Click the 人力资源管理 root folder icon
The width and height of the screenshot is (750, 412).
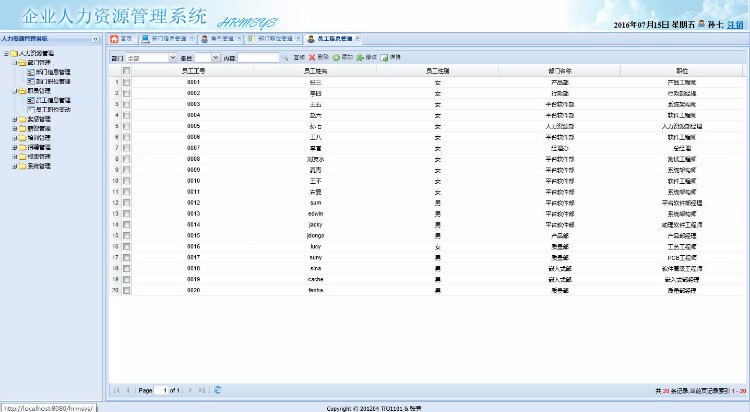[x=14, y=53]
